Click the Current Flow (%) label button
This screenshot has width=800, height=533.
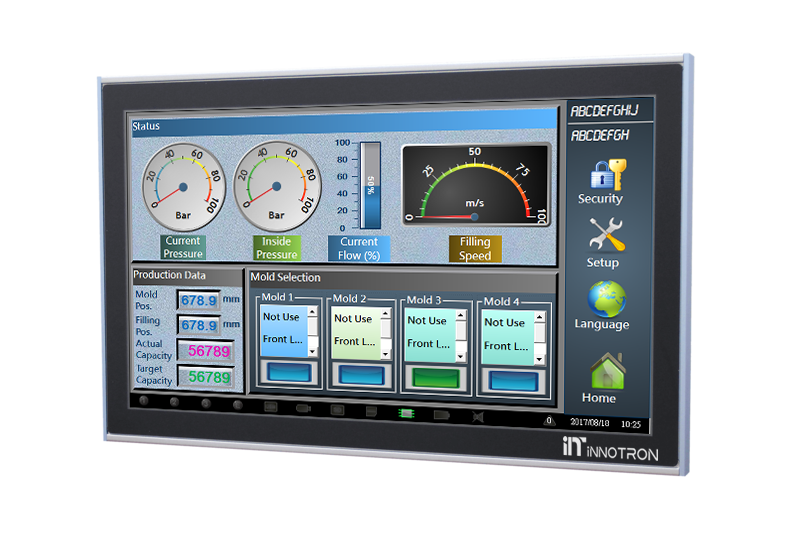[x=358, y=248]
